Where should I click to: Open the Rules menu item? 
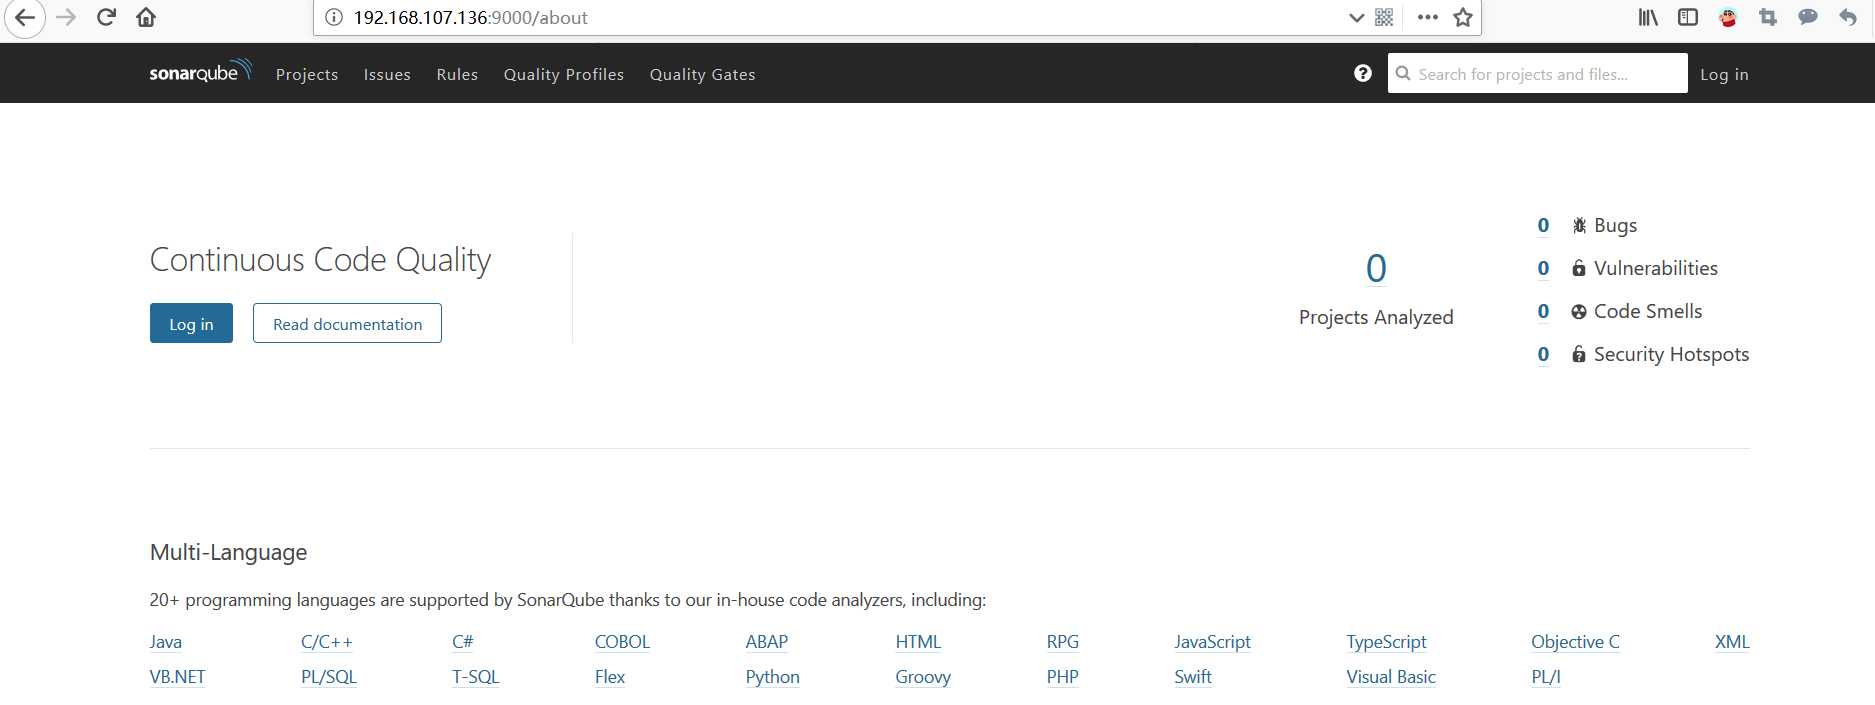pyautogui.click(x=457, y=74)
